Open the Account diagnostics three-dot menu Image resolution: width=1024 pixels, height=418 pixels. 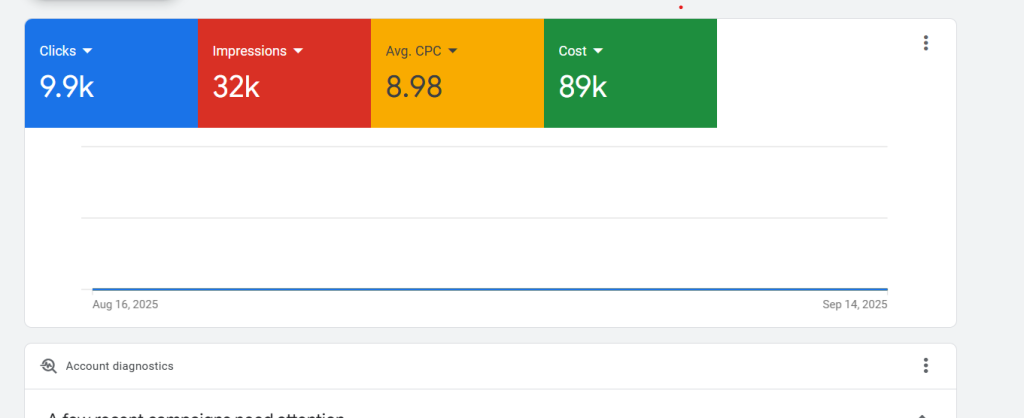click(x=925, y=366)
